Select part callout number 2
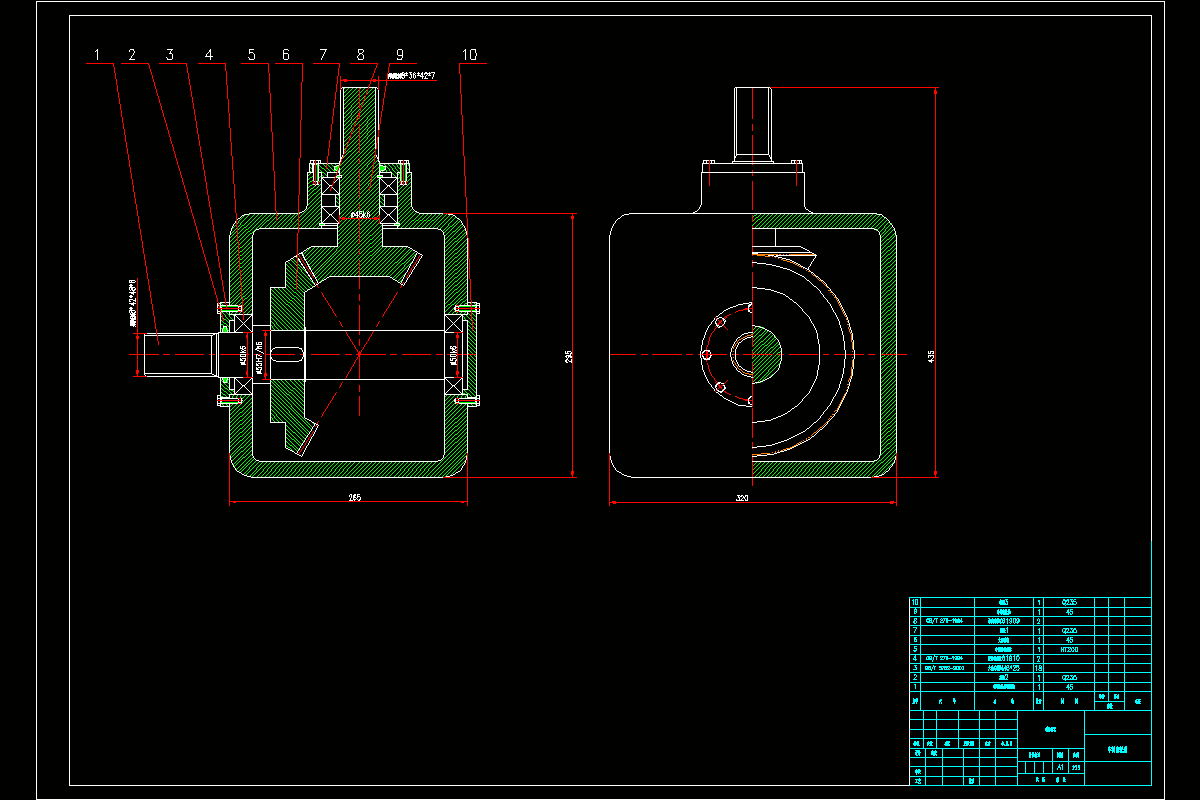The image size is (1200, 800). click(x=131, y=54)
